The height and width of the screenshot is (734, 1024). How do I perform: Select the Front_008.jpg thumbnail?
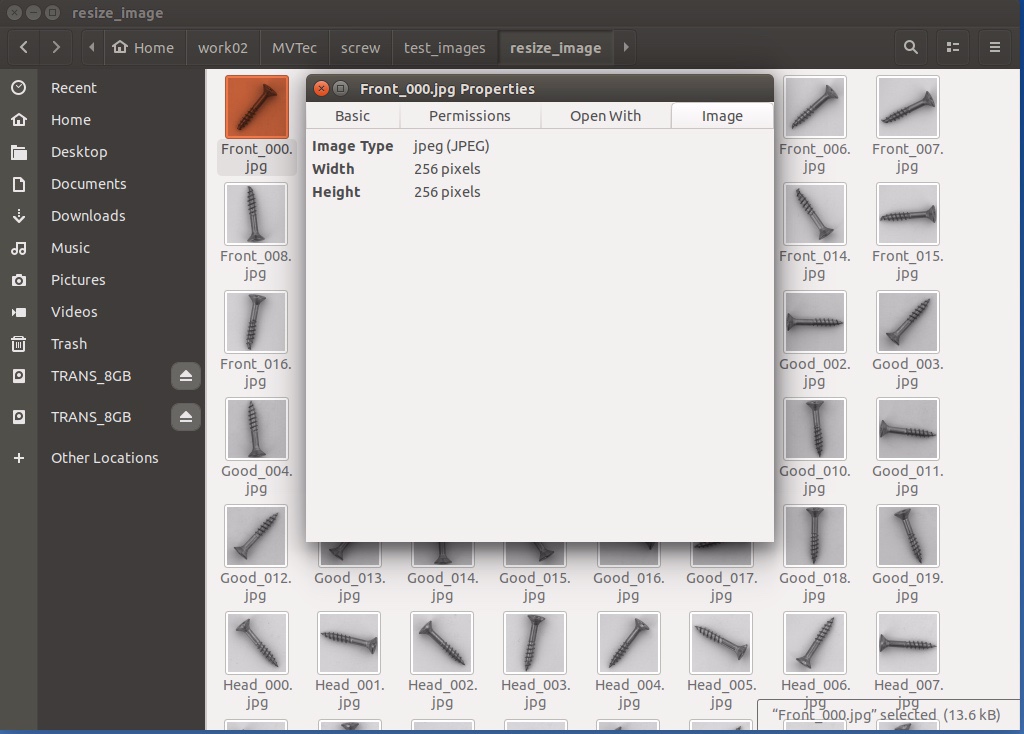click(x=256, y=214)
